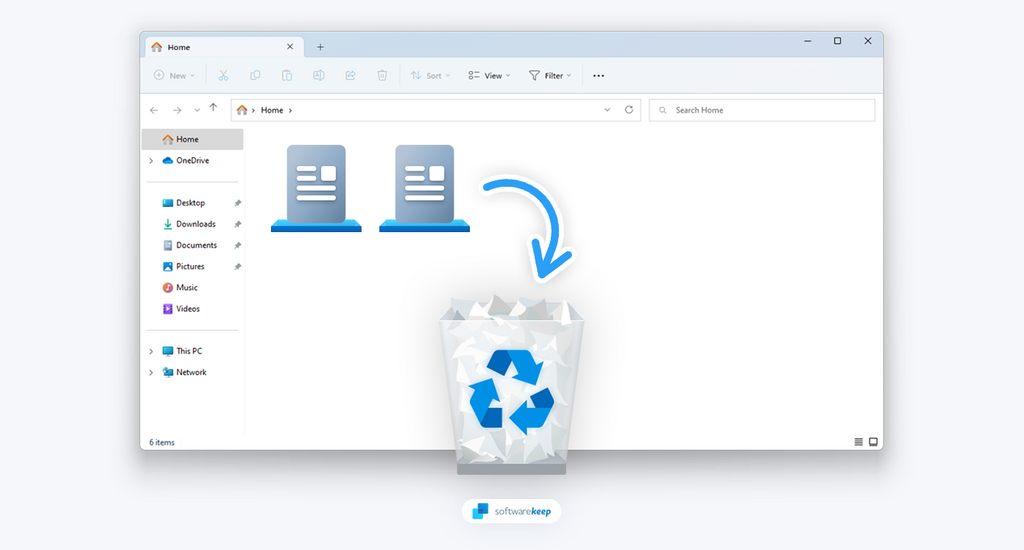Refresh the Home folder view
Image resolution: width=1024 pixels, height=550 pixels.
click(629, 110)
